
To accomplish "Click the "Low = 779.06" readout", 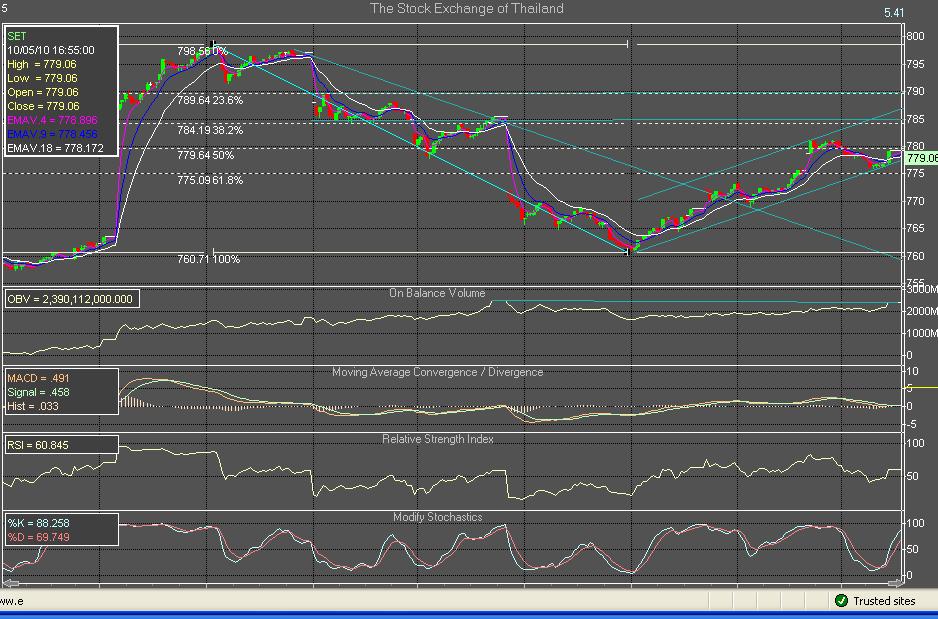I will 42,78.
